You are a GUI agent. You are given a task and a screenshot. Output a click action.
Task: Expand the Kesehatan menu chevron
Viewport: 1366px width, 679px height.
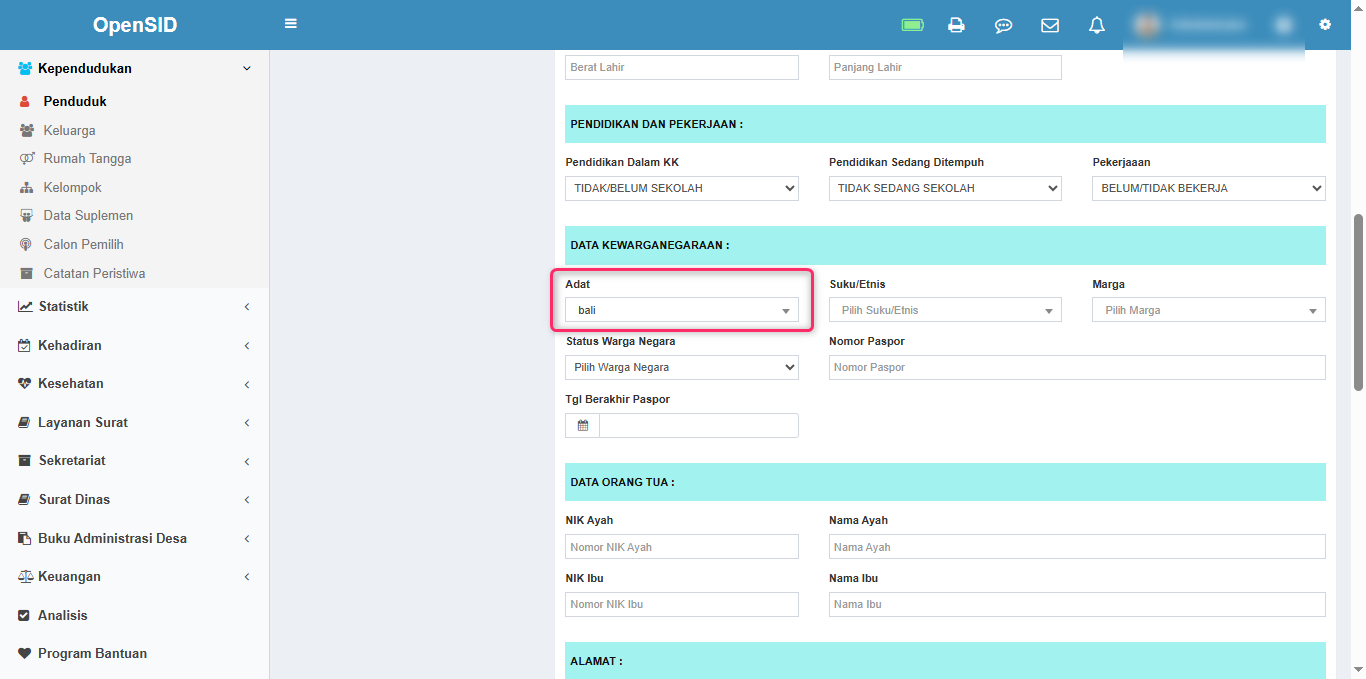[247, 384]
